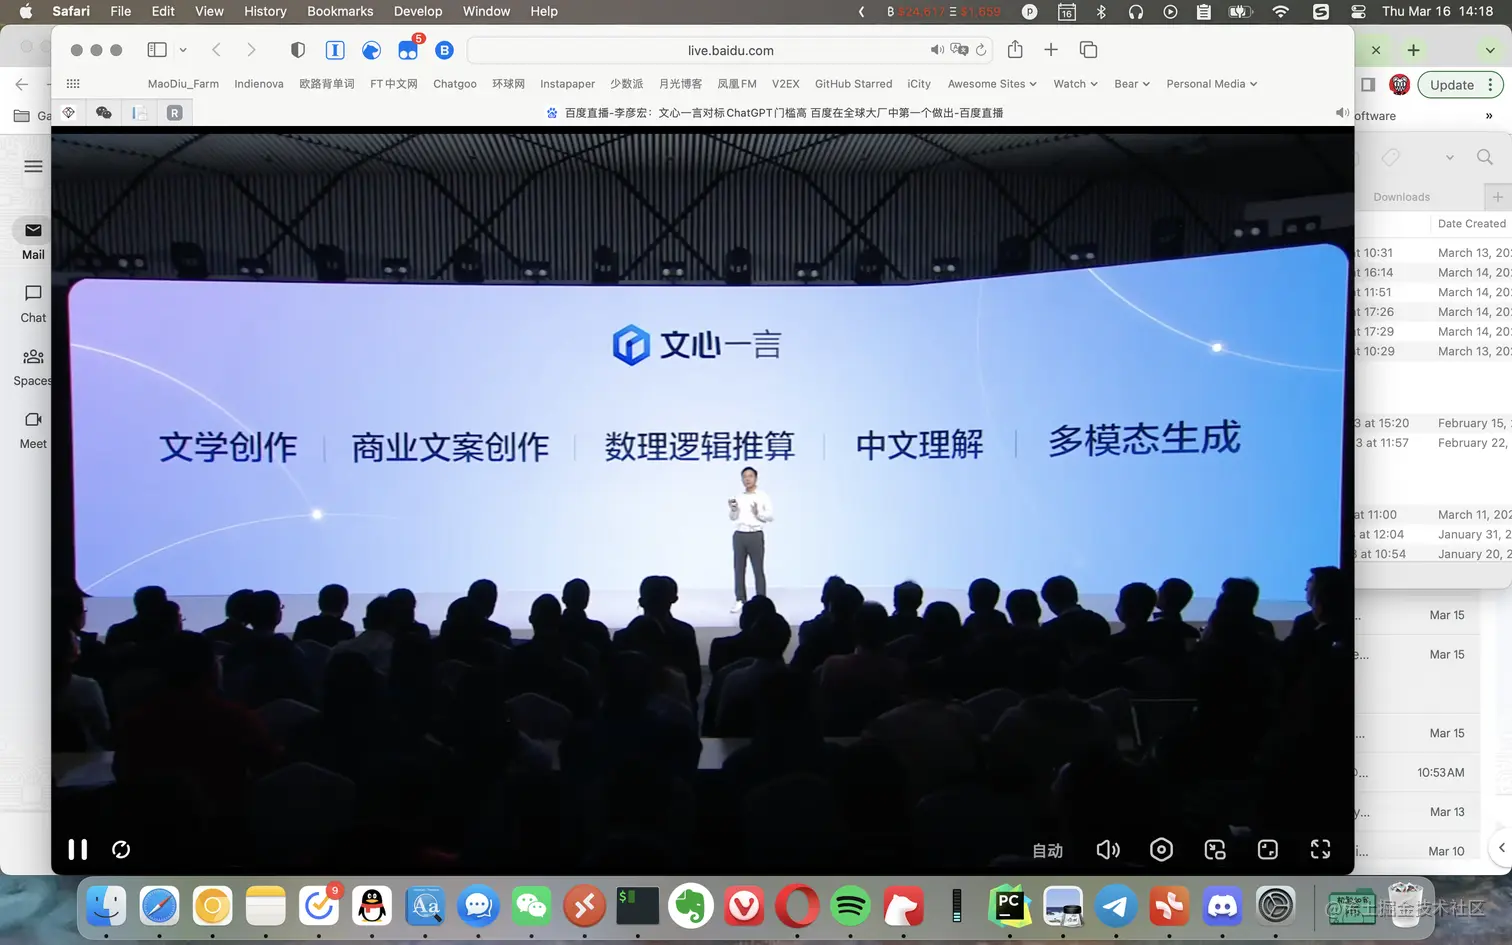Focus the live.baidu.com address bar
This screenshot has width=1512, height=945.
[731, 50]
